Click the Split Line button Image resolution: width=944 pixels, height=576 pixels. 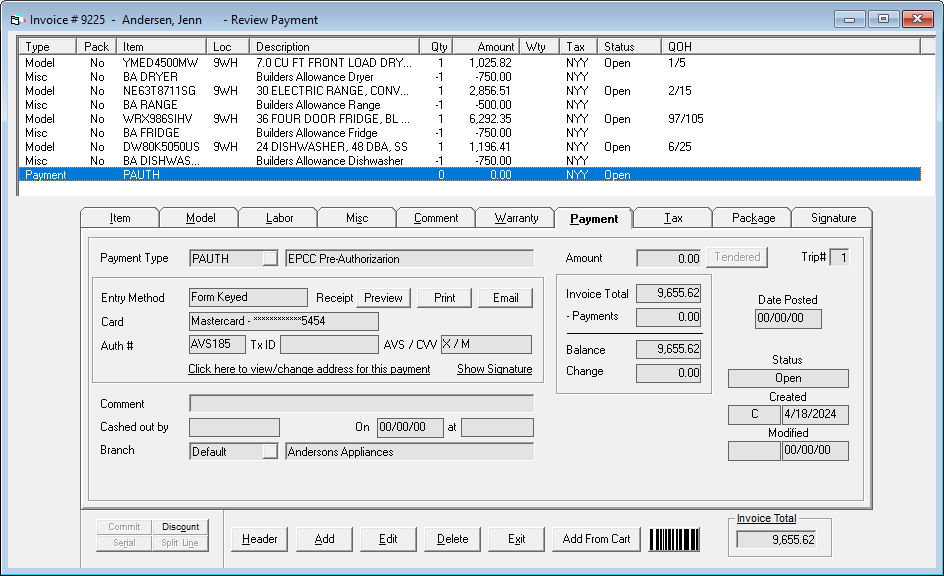(180, 543)
